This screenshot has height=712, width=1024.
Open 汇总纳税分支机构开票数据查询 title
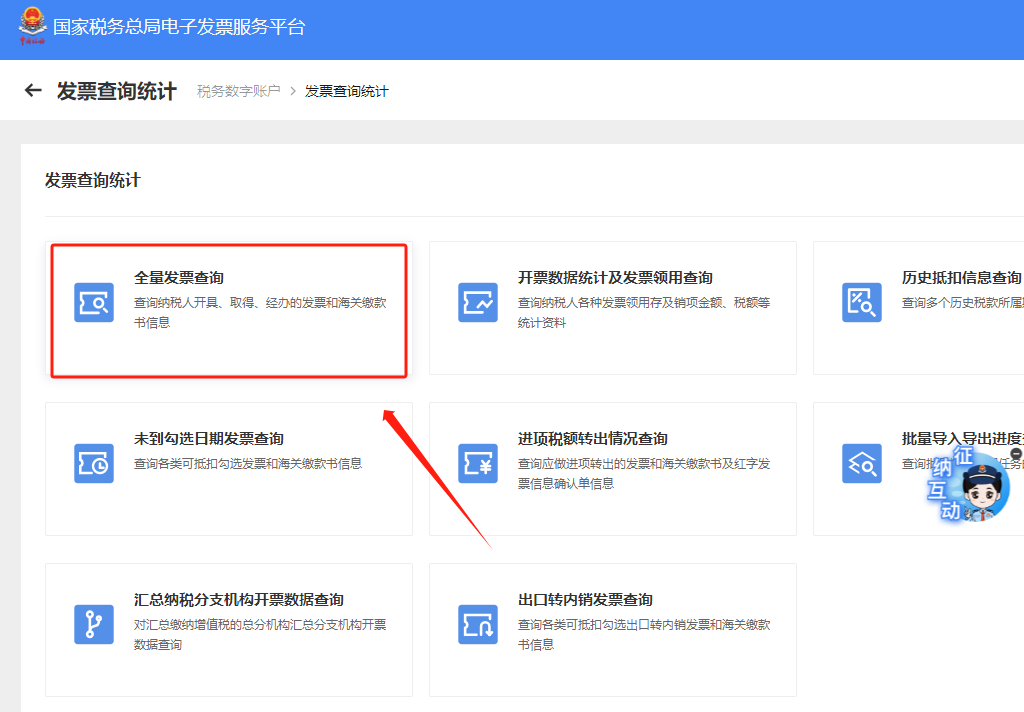click(x=239, y=600)
